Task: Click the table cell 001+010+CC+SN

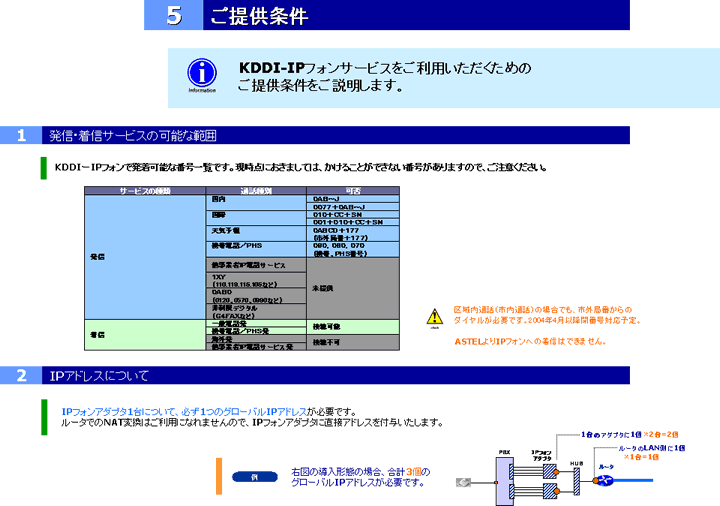Action: pos(353,222)
